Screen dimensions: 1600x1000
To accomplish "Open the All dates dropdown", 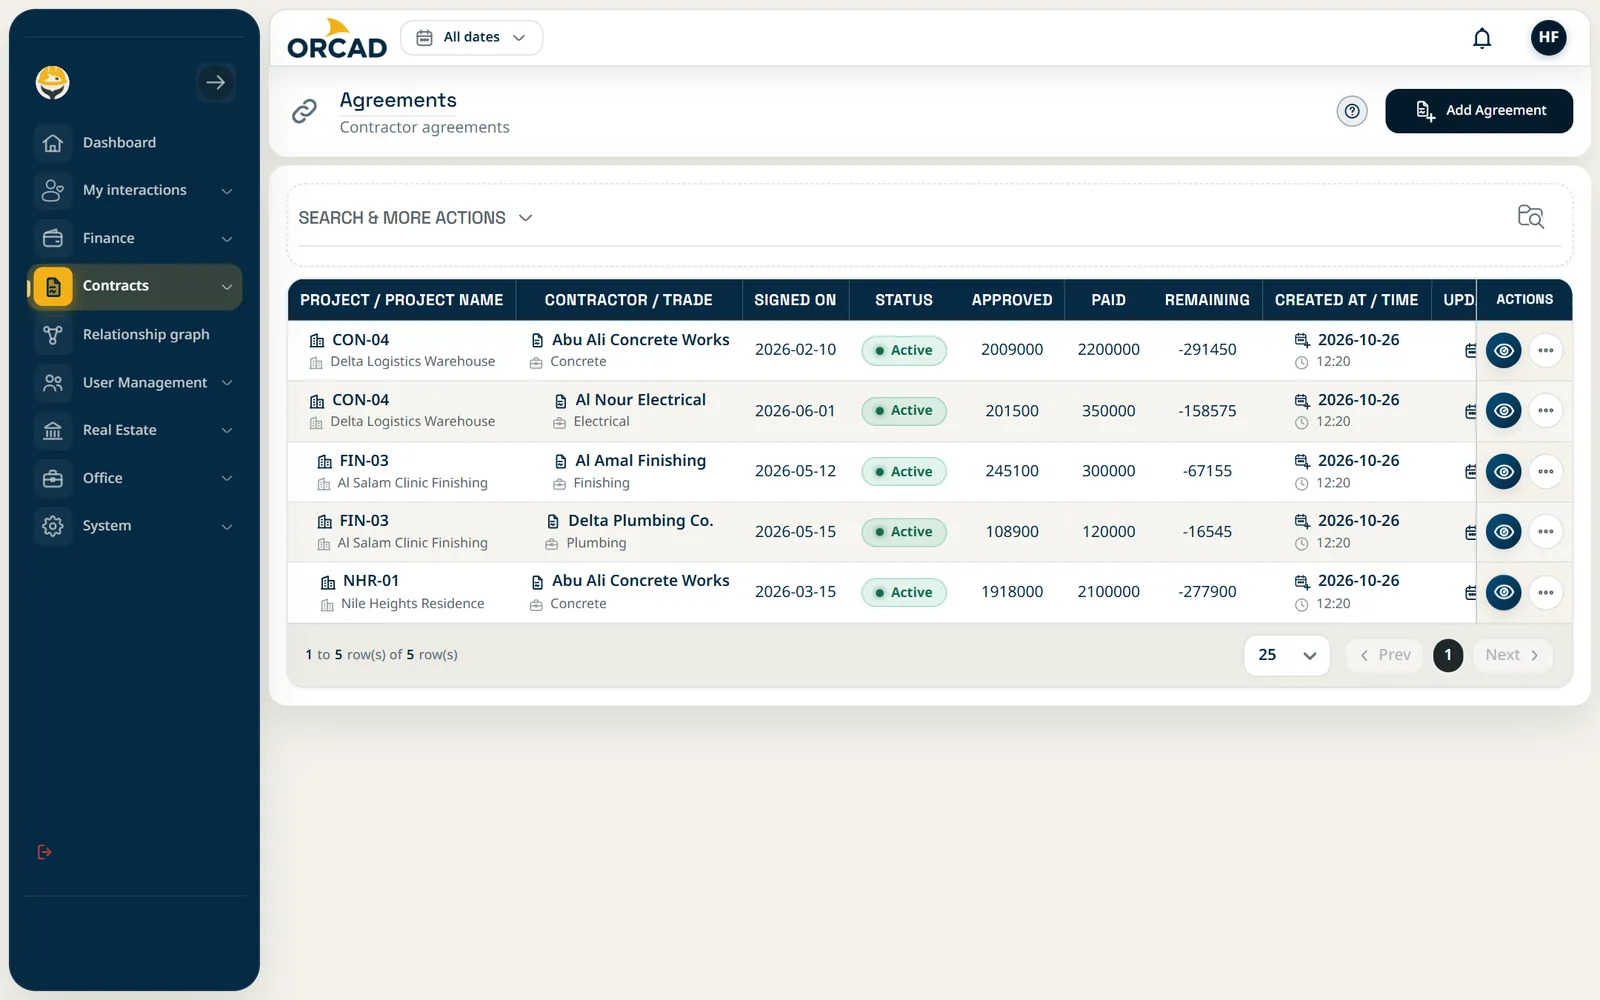I will (x=471, y=38).
